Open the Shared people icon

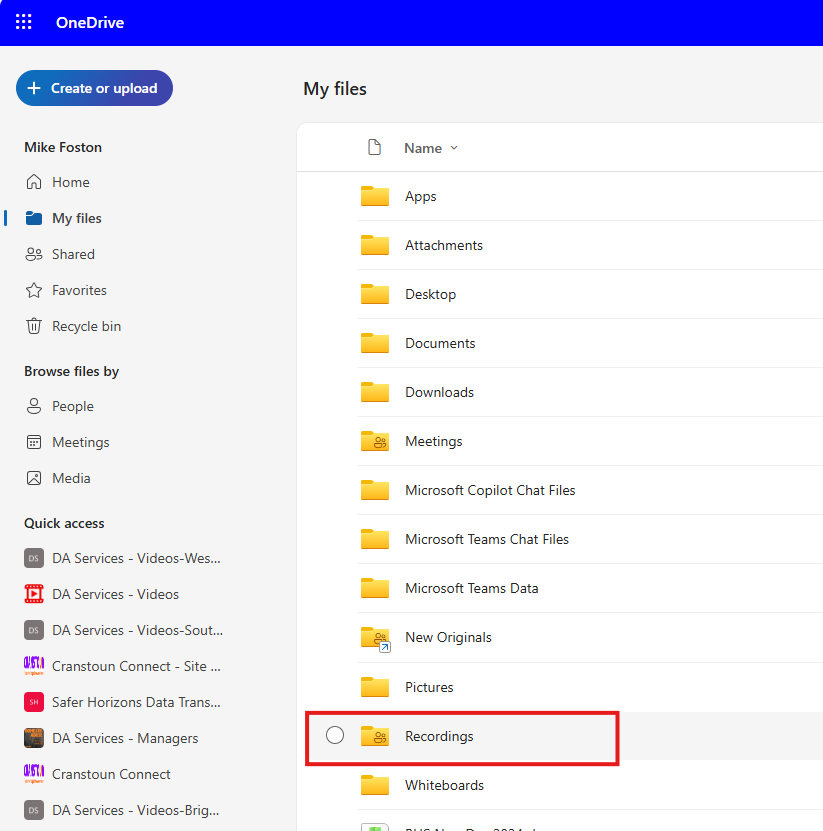click(34, 254)
